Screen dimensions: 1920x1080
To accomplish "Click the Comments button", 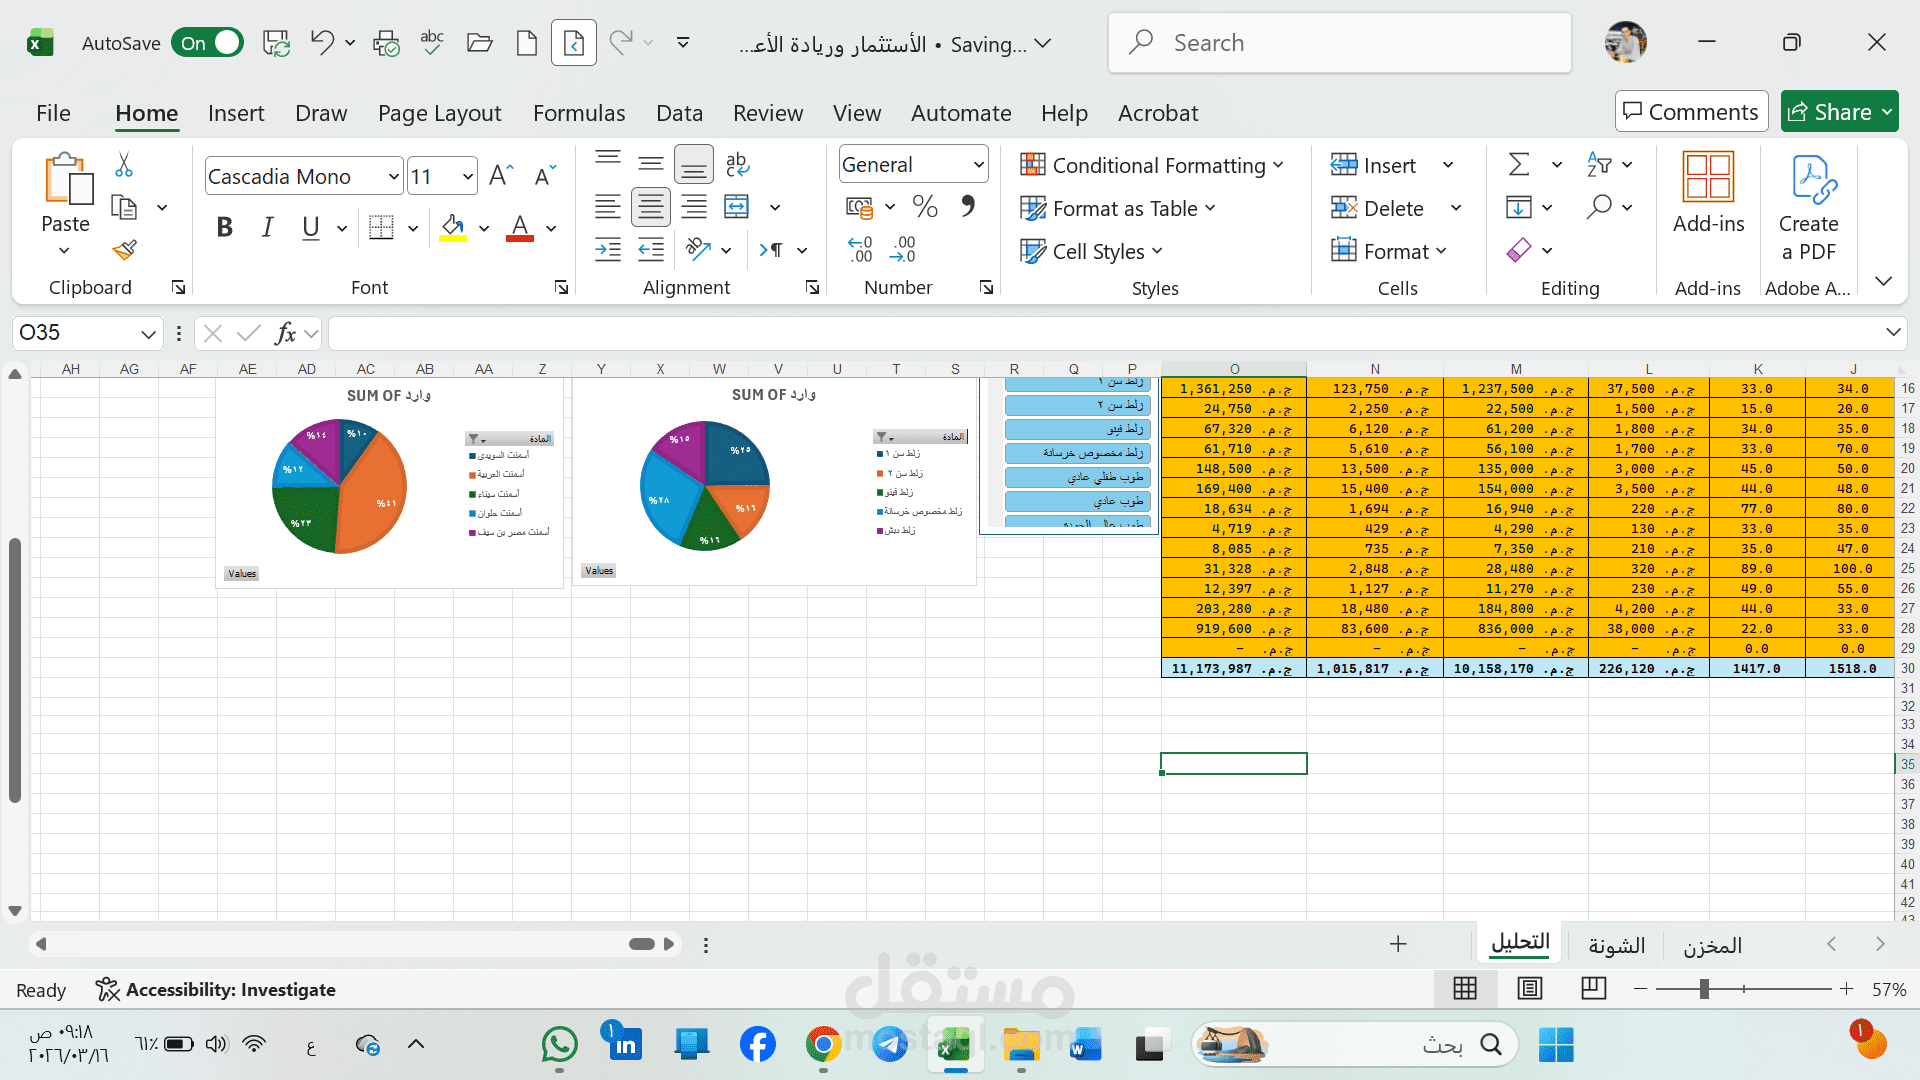I will tap(1691, 112).
